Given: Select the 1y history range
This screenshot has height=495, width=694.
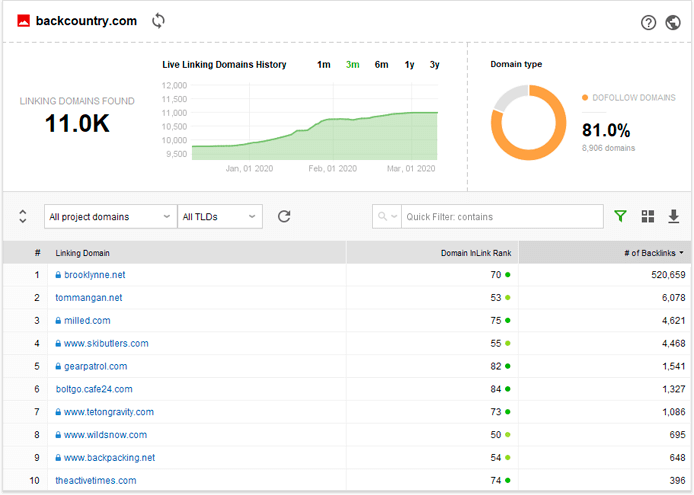Looking at the screenshot, I should coord(409,65).
